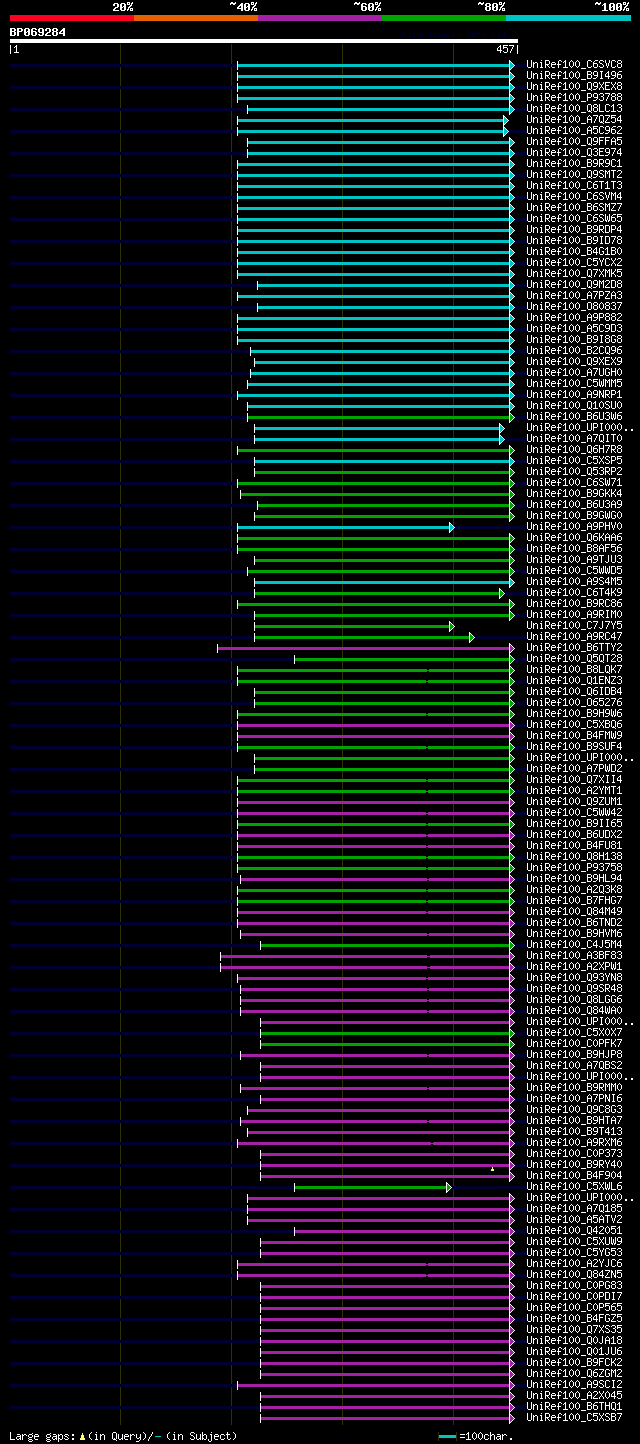Select the UniRef100_C5X0X7 label
640x1444 pixels.
[x=574, y=1032]
